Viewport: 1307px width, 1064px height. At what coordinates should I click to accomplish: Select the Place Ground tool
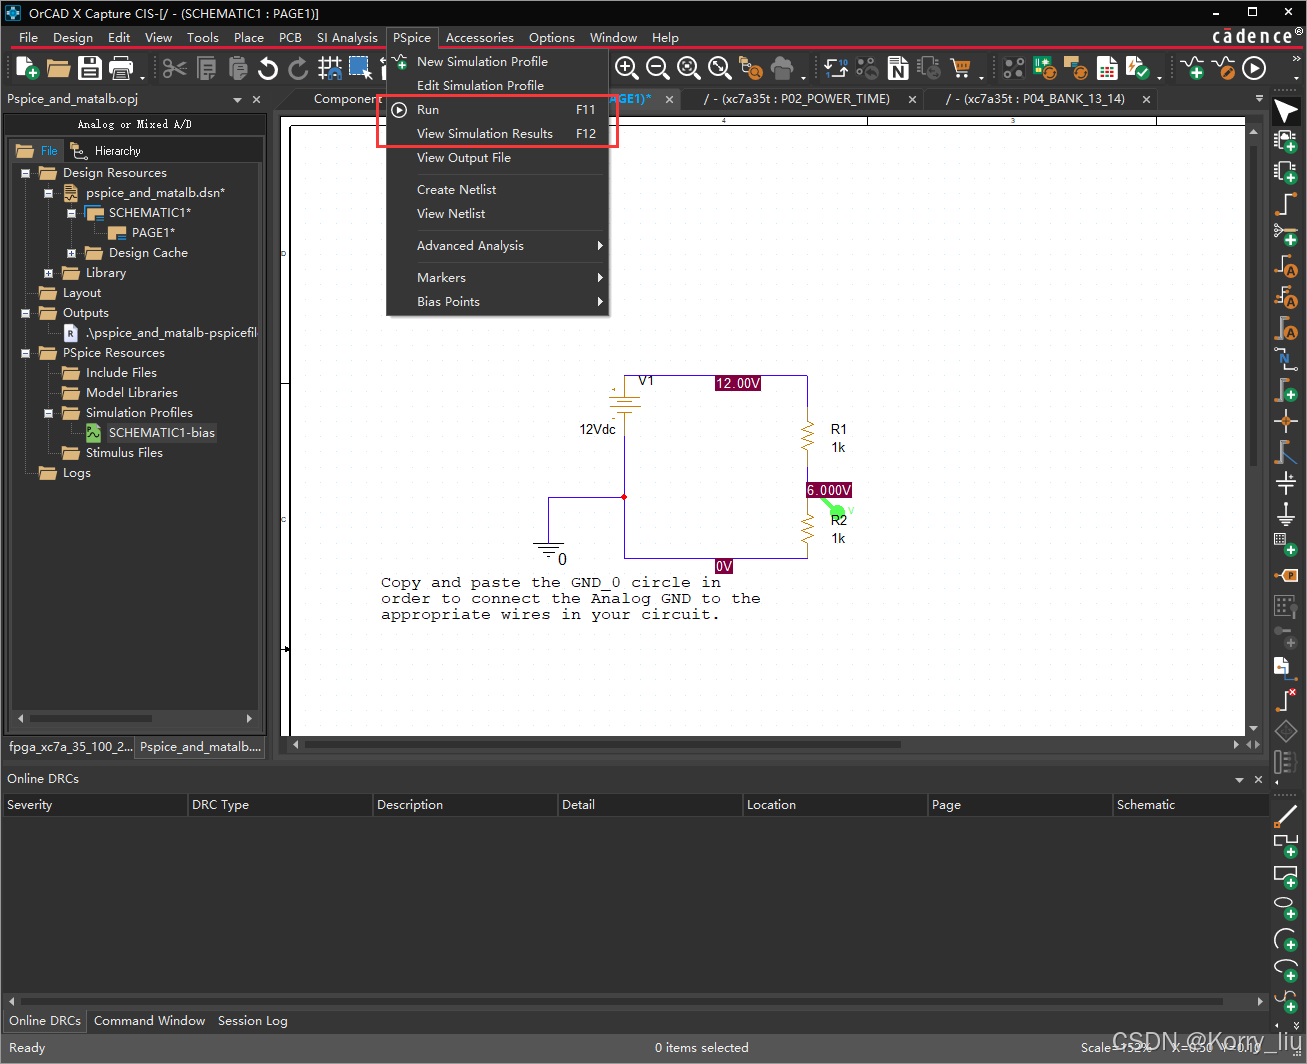(x=1287, y=514)
